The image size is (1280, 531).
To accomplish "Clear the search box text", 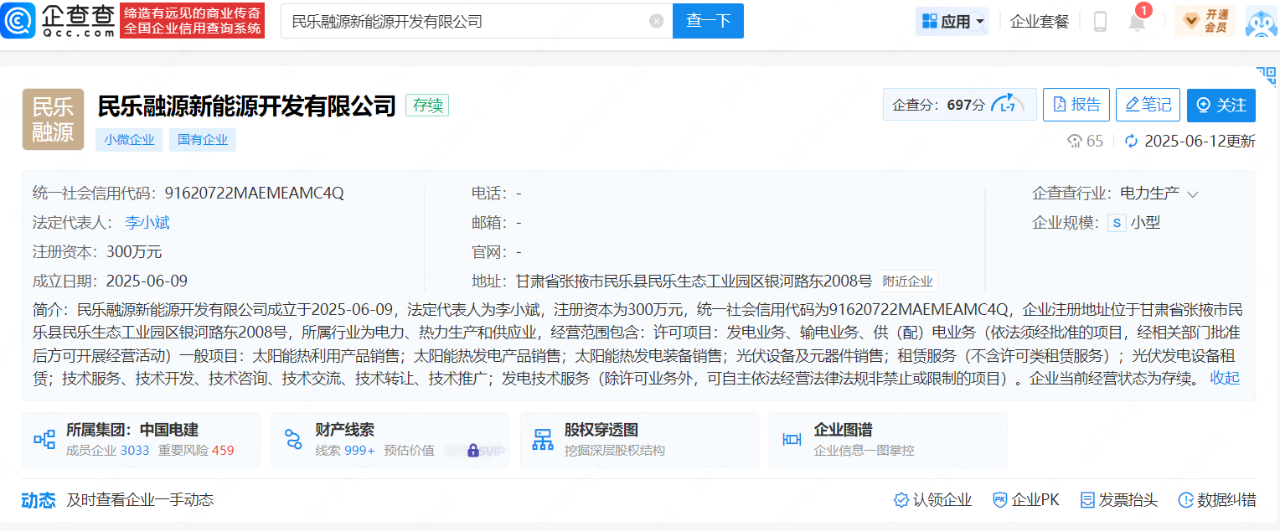I will click(656, 21).
